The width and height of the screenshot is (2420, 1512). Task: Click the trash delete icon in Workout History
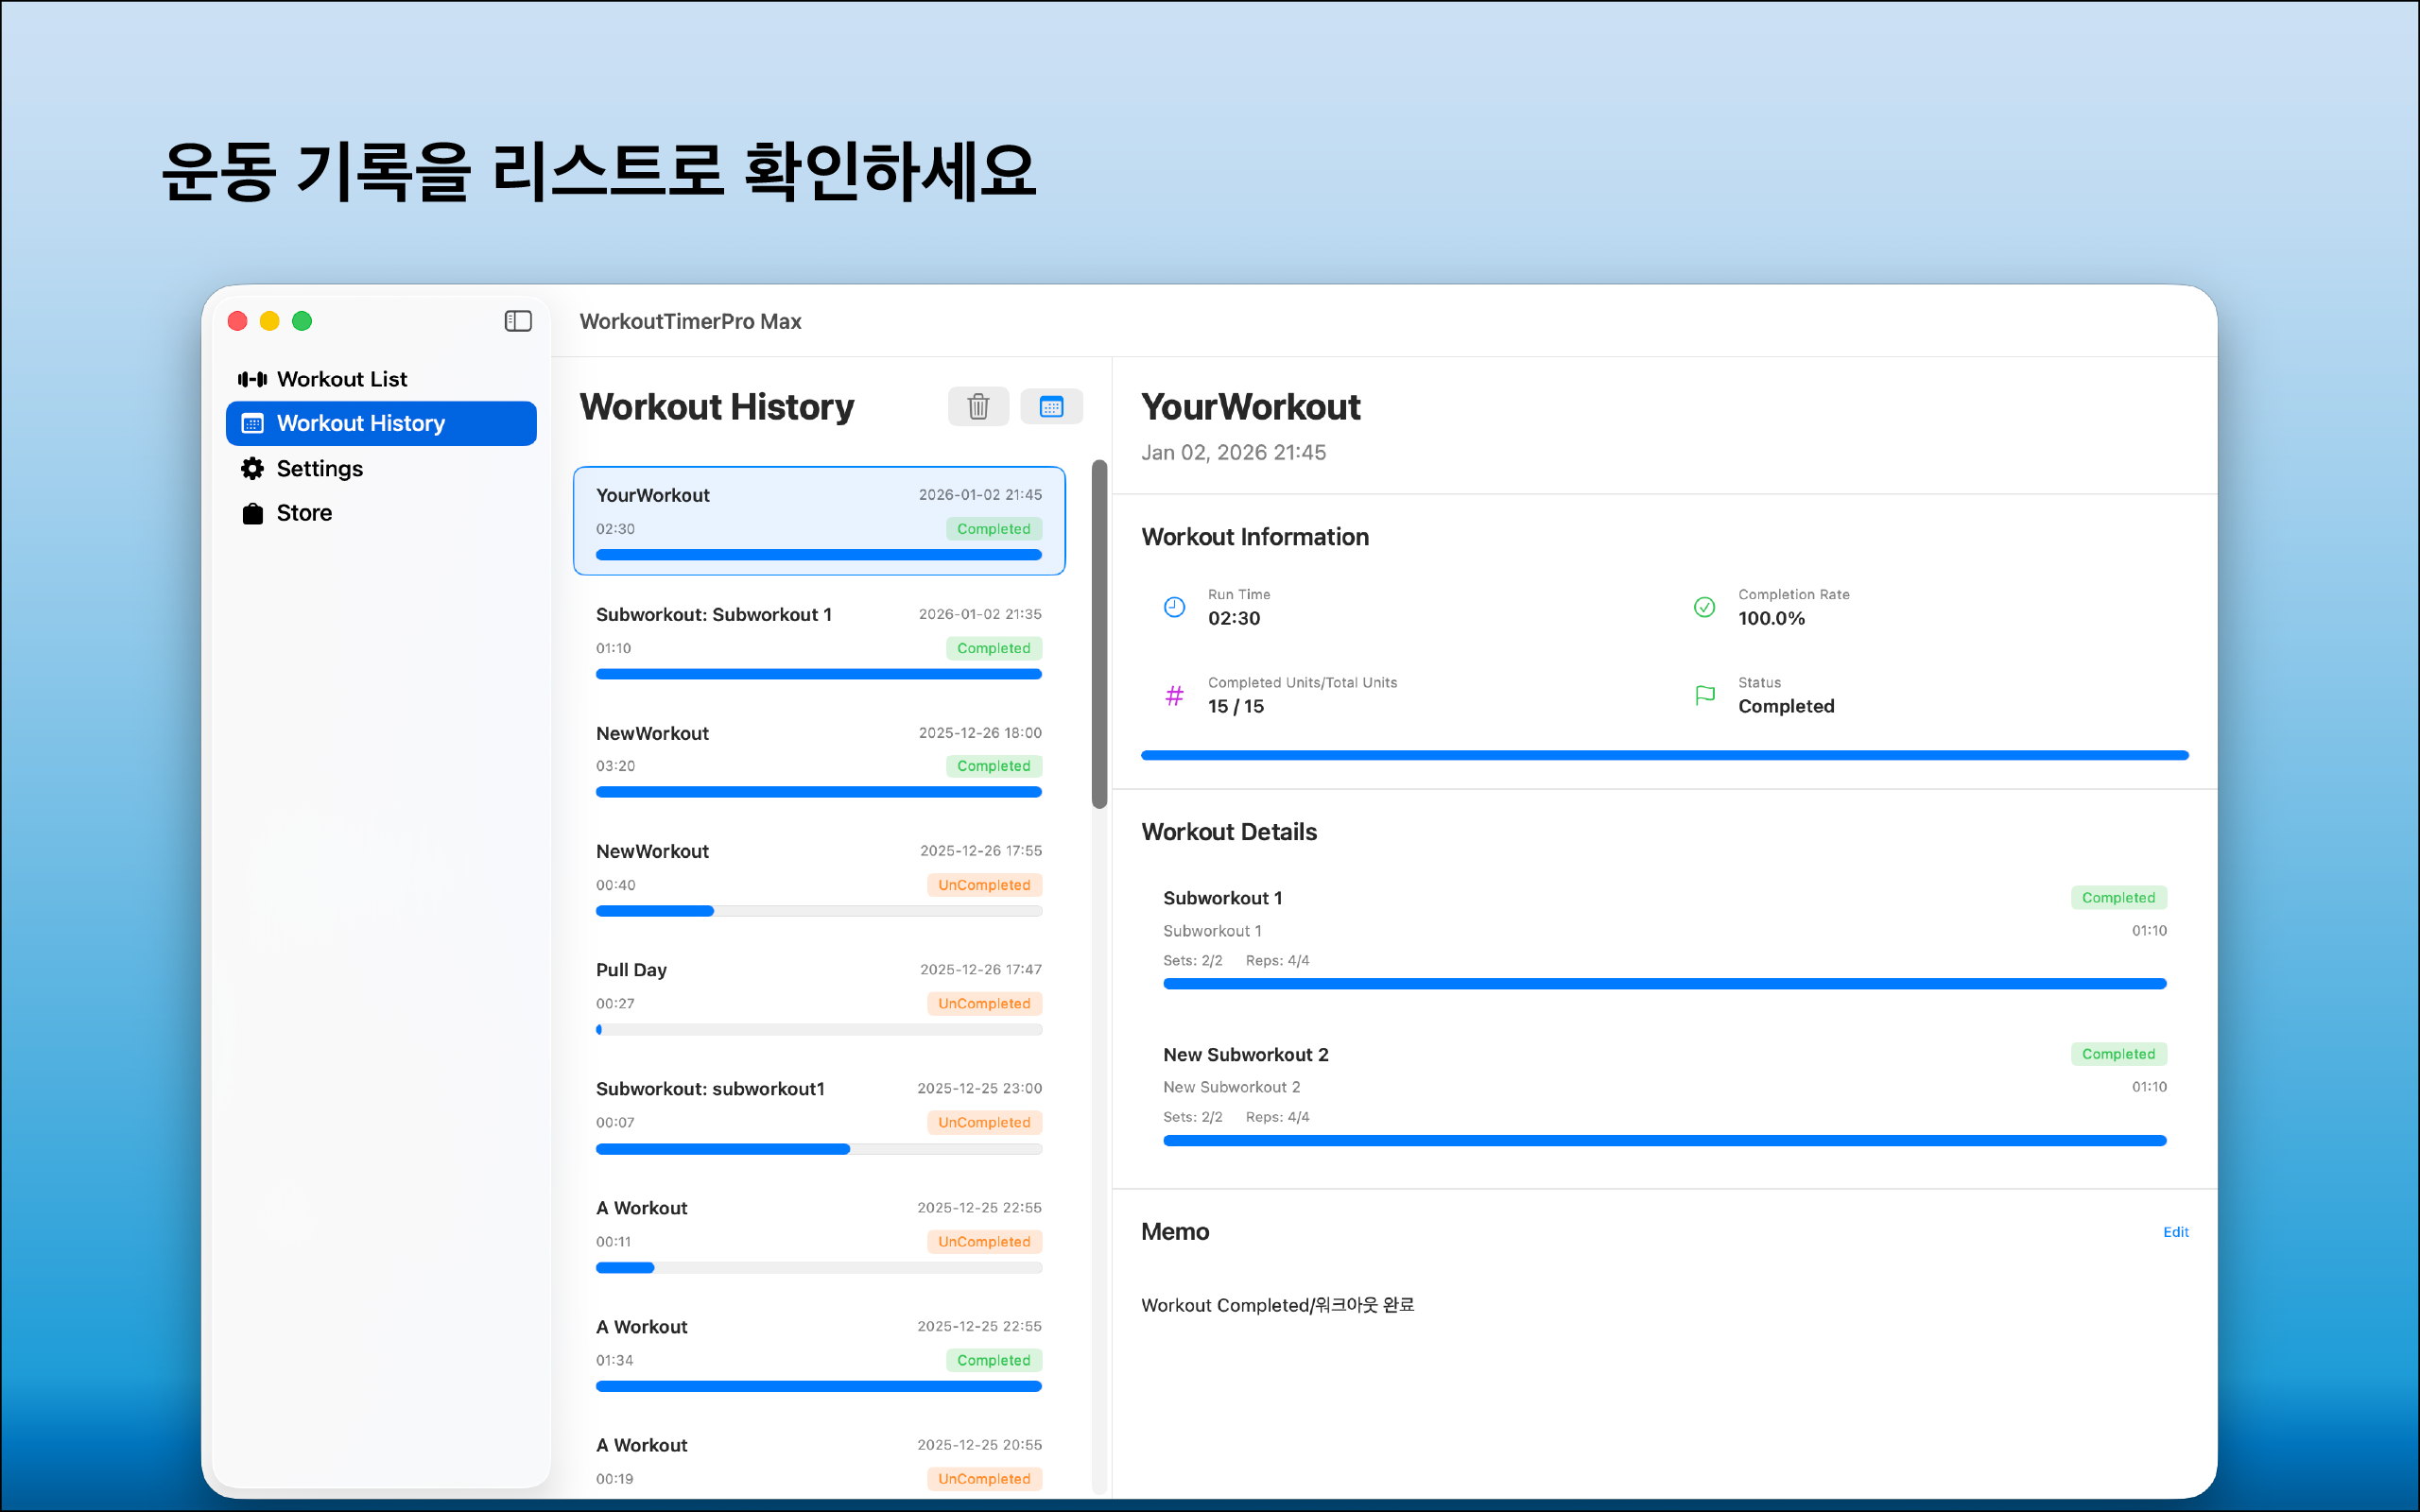pos(978,406)
